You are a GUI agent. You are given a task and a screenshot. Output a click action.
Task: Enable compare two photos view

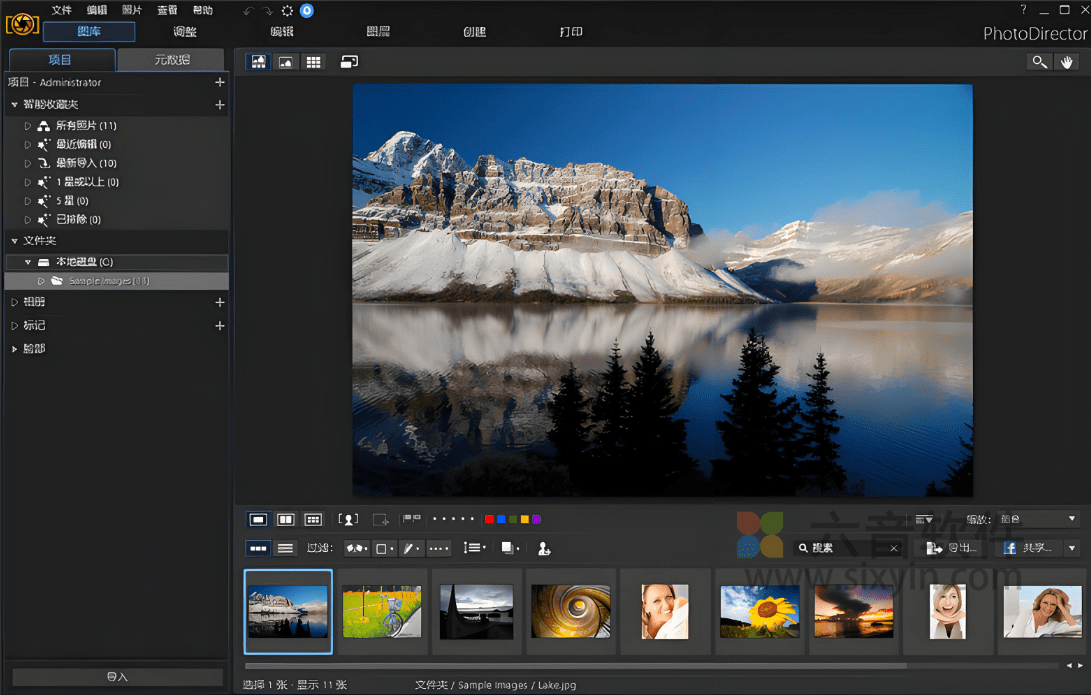click(285, 520)
